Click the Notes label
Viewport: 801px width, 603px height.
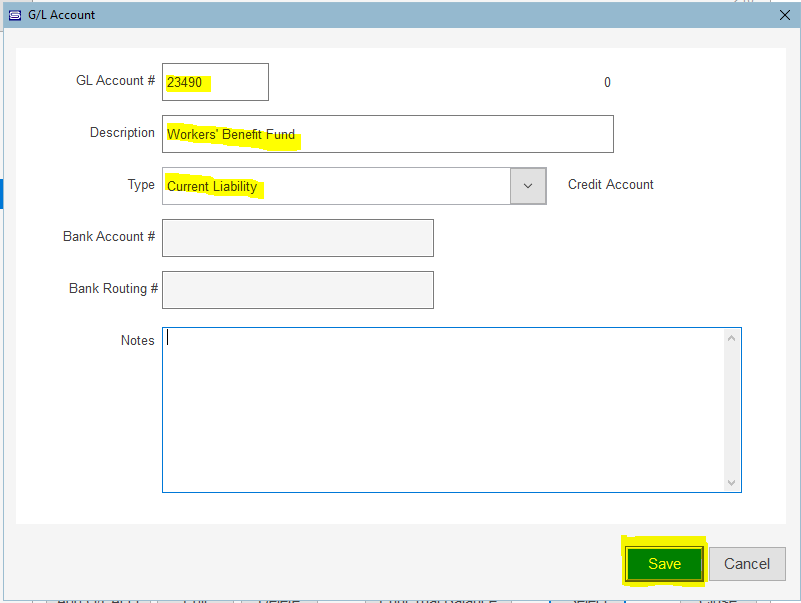click(137, 340)
